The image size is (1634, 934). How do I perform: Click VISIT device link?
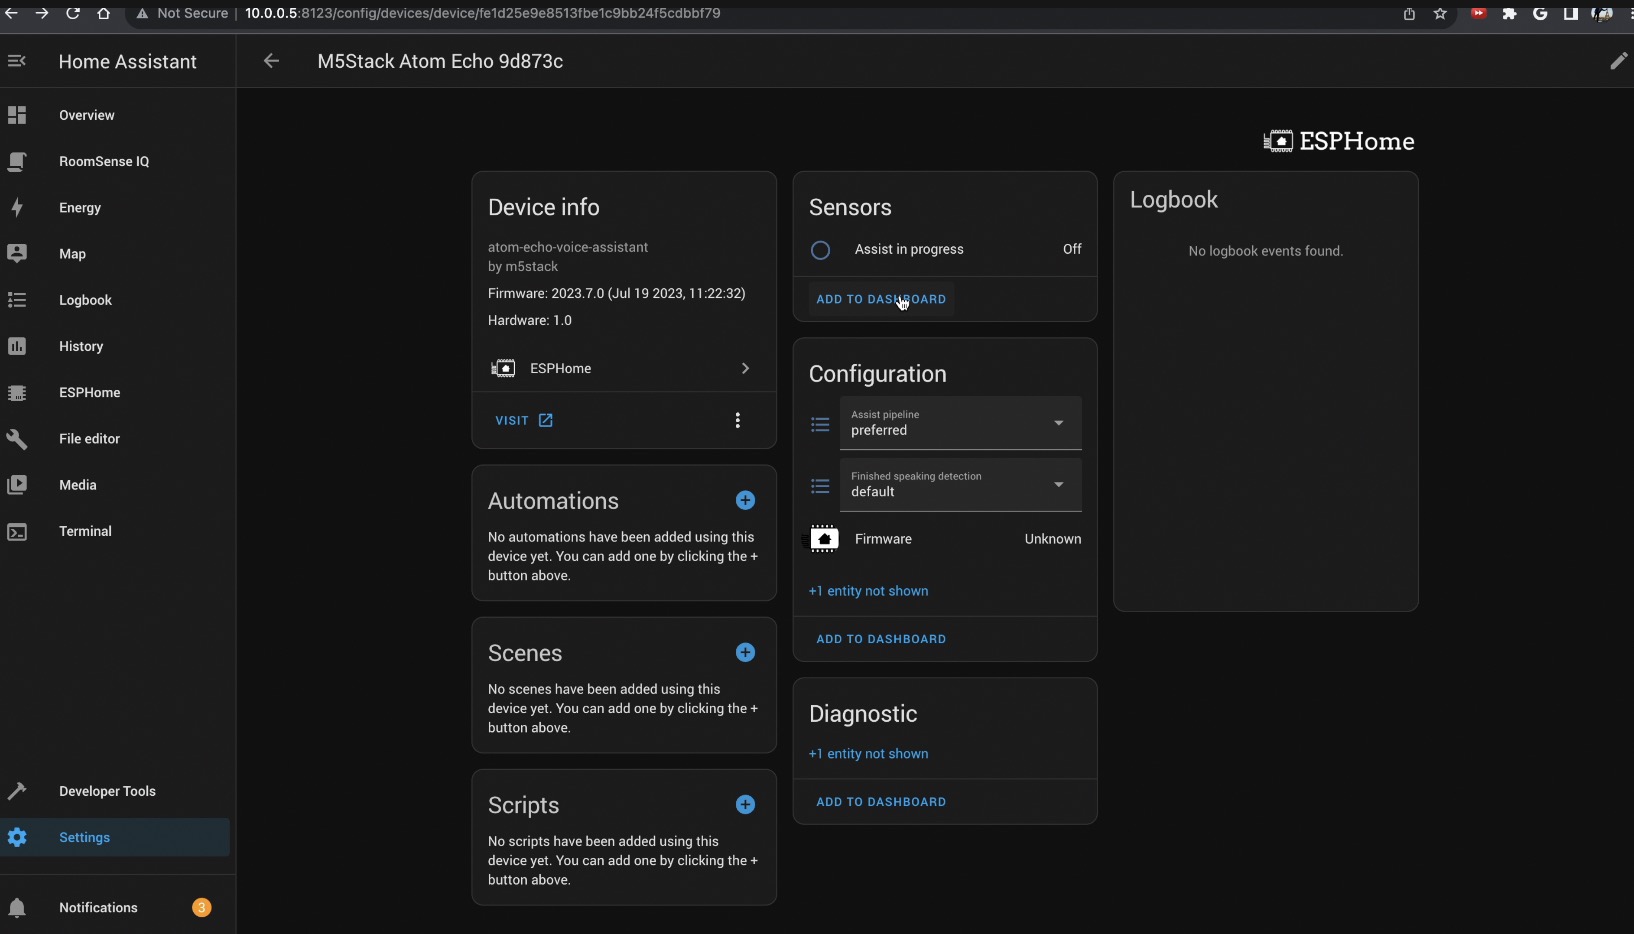524,421
